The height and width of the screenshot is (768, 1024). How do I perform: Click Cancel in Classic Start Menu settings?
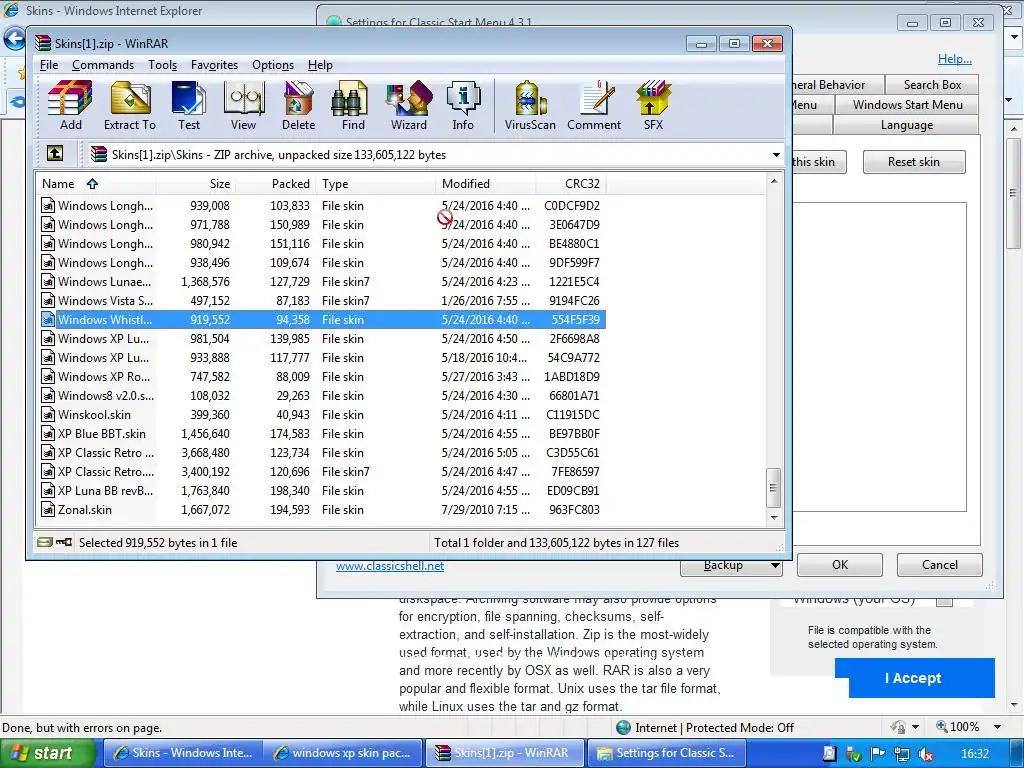(x=939, y=565)
